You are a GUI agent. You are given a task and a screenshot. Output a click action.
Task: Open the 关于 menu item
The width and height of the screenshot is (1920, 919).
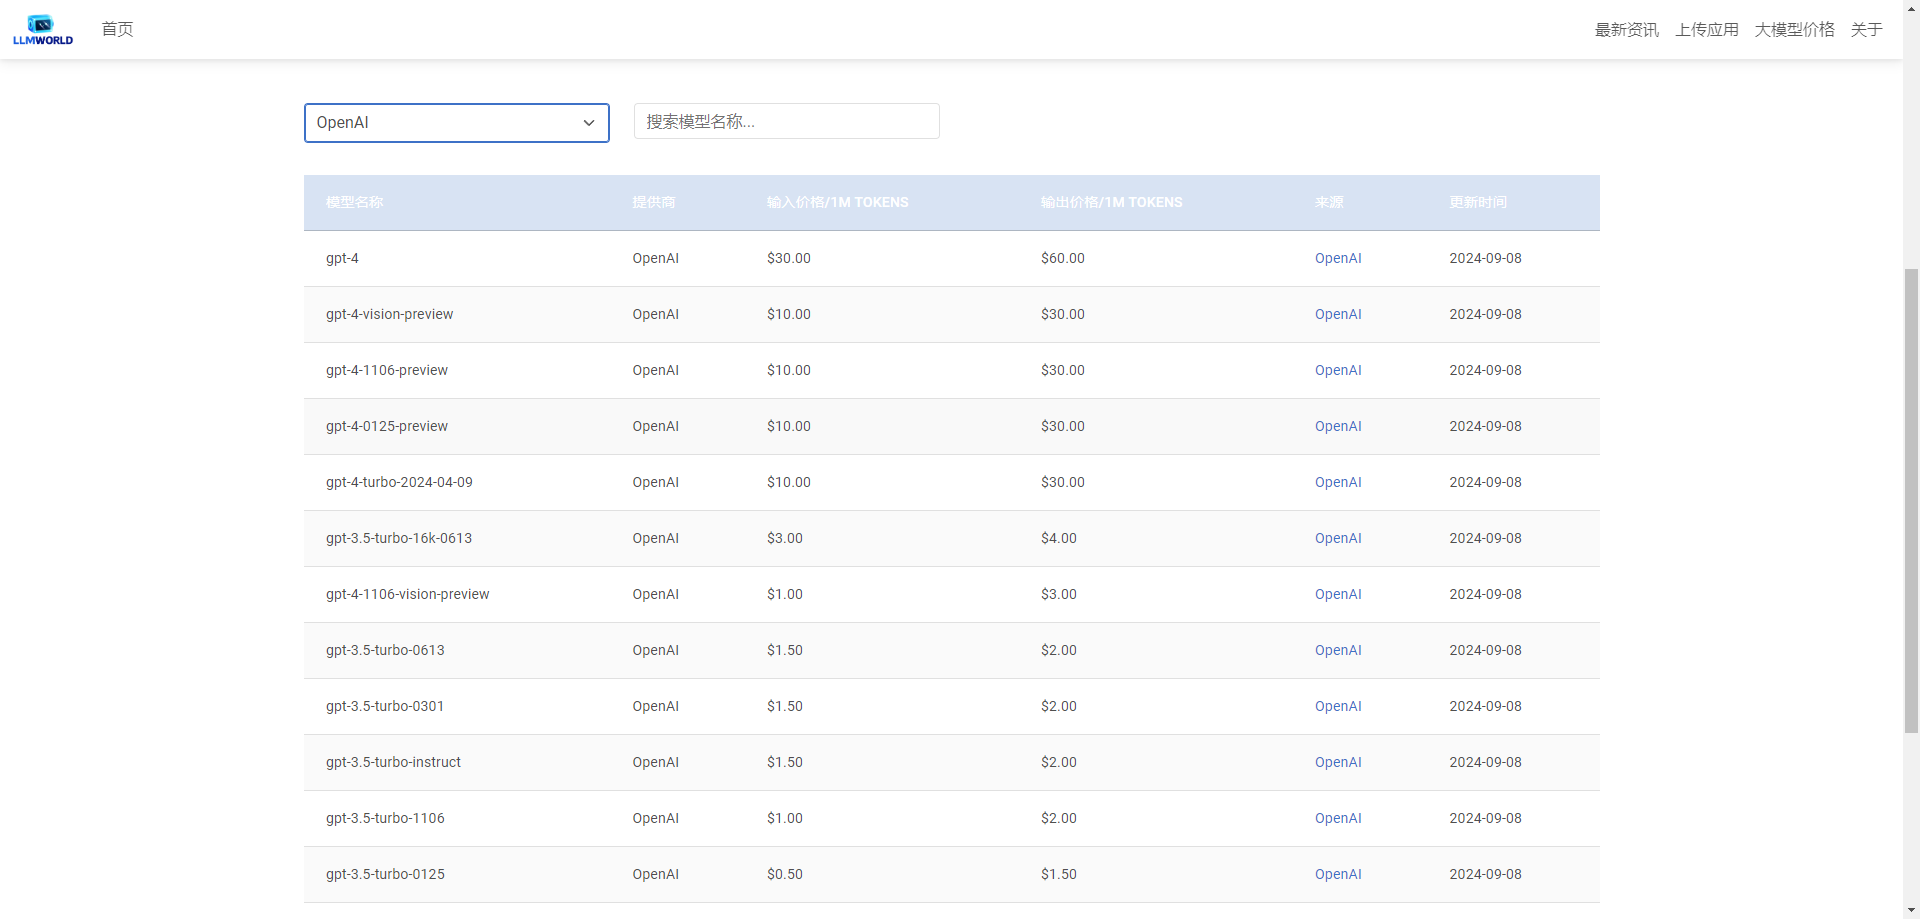point(1866,30)
